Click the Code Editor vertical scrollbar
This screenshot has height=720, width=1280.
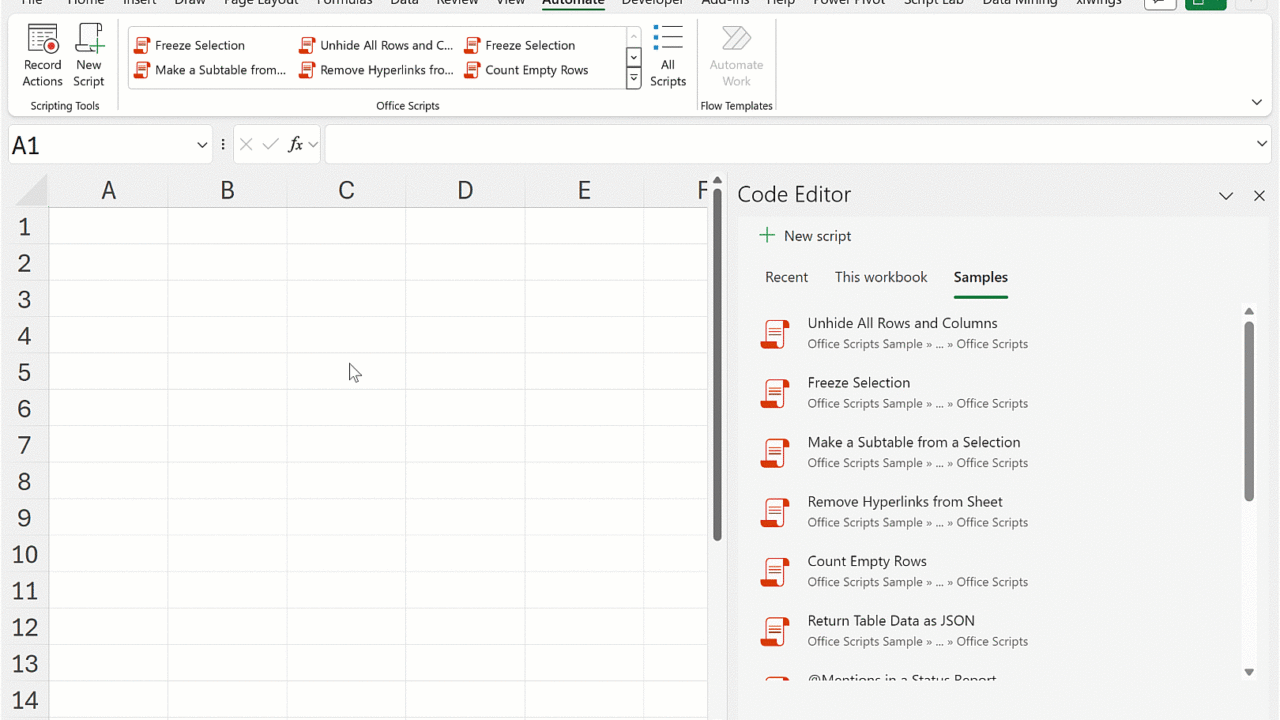click(x=1249, y=410)
